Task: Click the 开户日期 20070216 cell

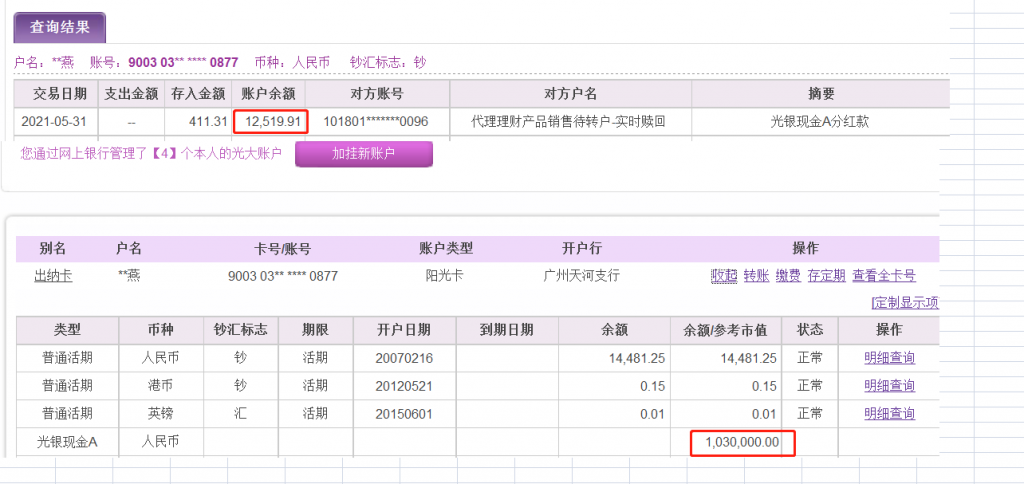Action: [405, 358]
